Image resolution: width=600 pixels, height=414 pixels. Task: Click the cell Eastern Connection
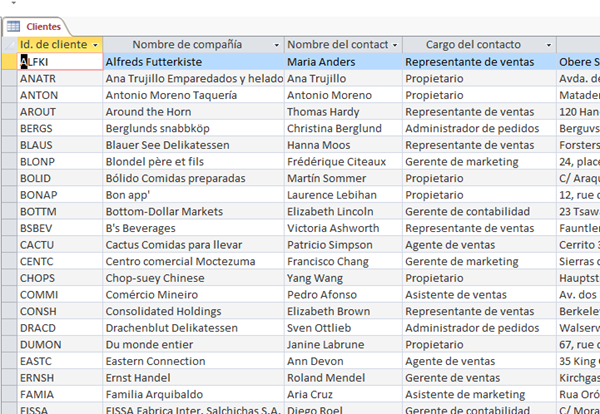[x=193, y=361]
